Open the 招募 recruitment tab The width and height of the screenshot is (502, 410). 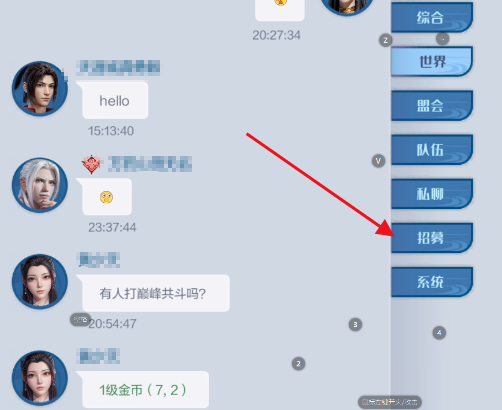tap(432, 238)
